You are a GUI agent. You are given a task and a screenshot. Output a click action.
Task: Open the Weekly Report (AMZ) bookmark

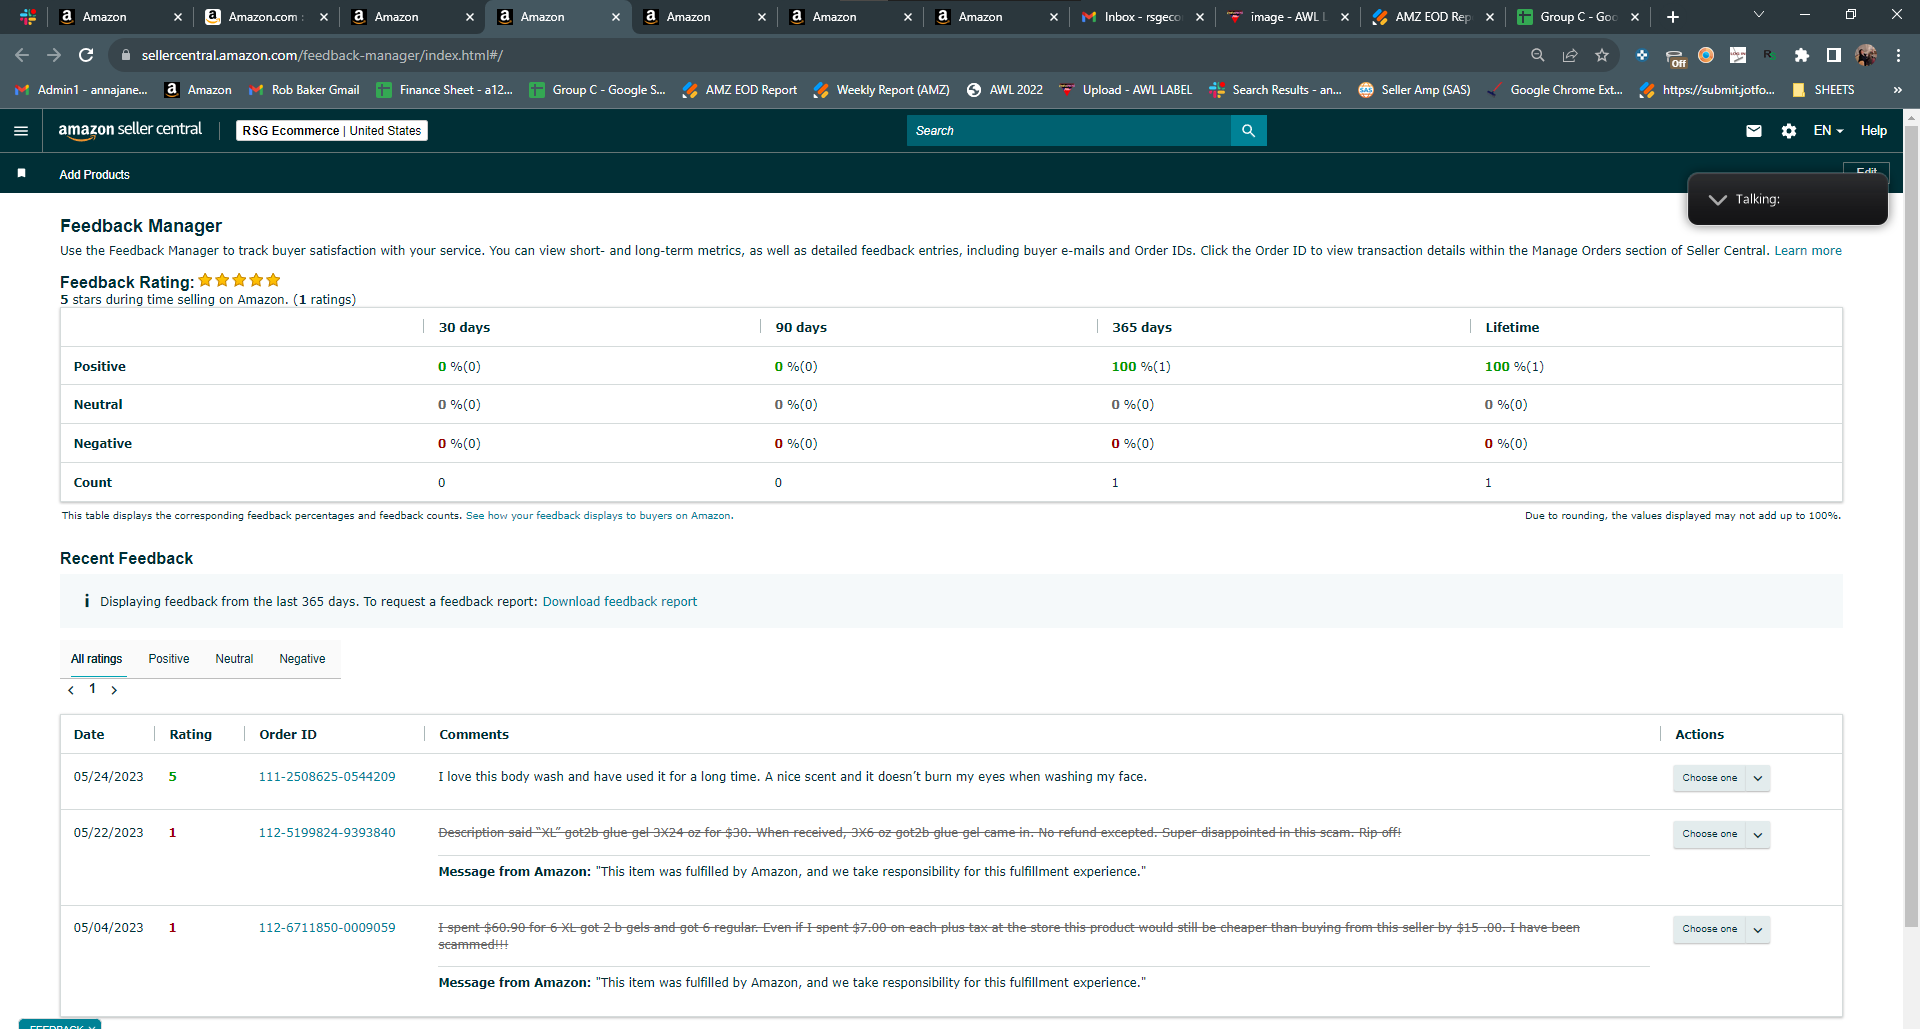click(881, 90)
